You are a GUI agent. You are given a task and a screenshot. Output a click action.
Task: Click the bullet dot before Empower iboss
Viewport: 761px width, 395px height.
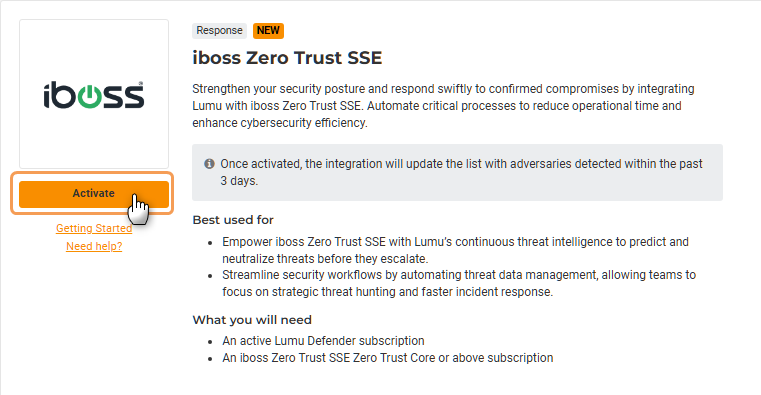210,243
